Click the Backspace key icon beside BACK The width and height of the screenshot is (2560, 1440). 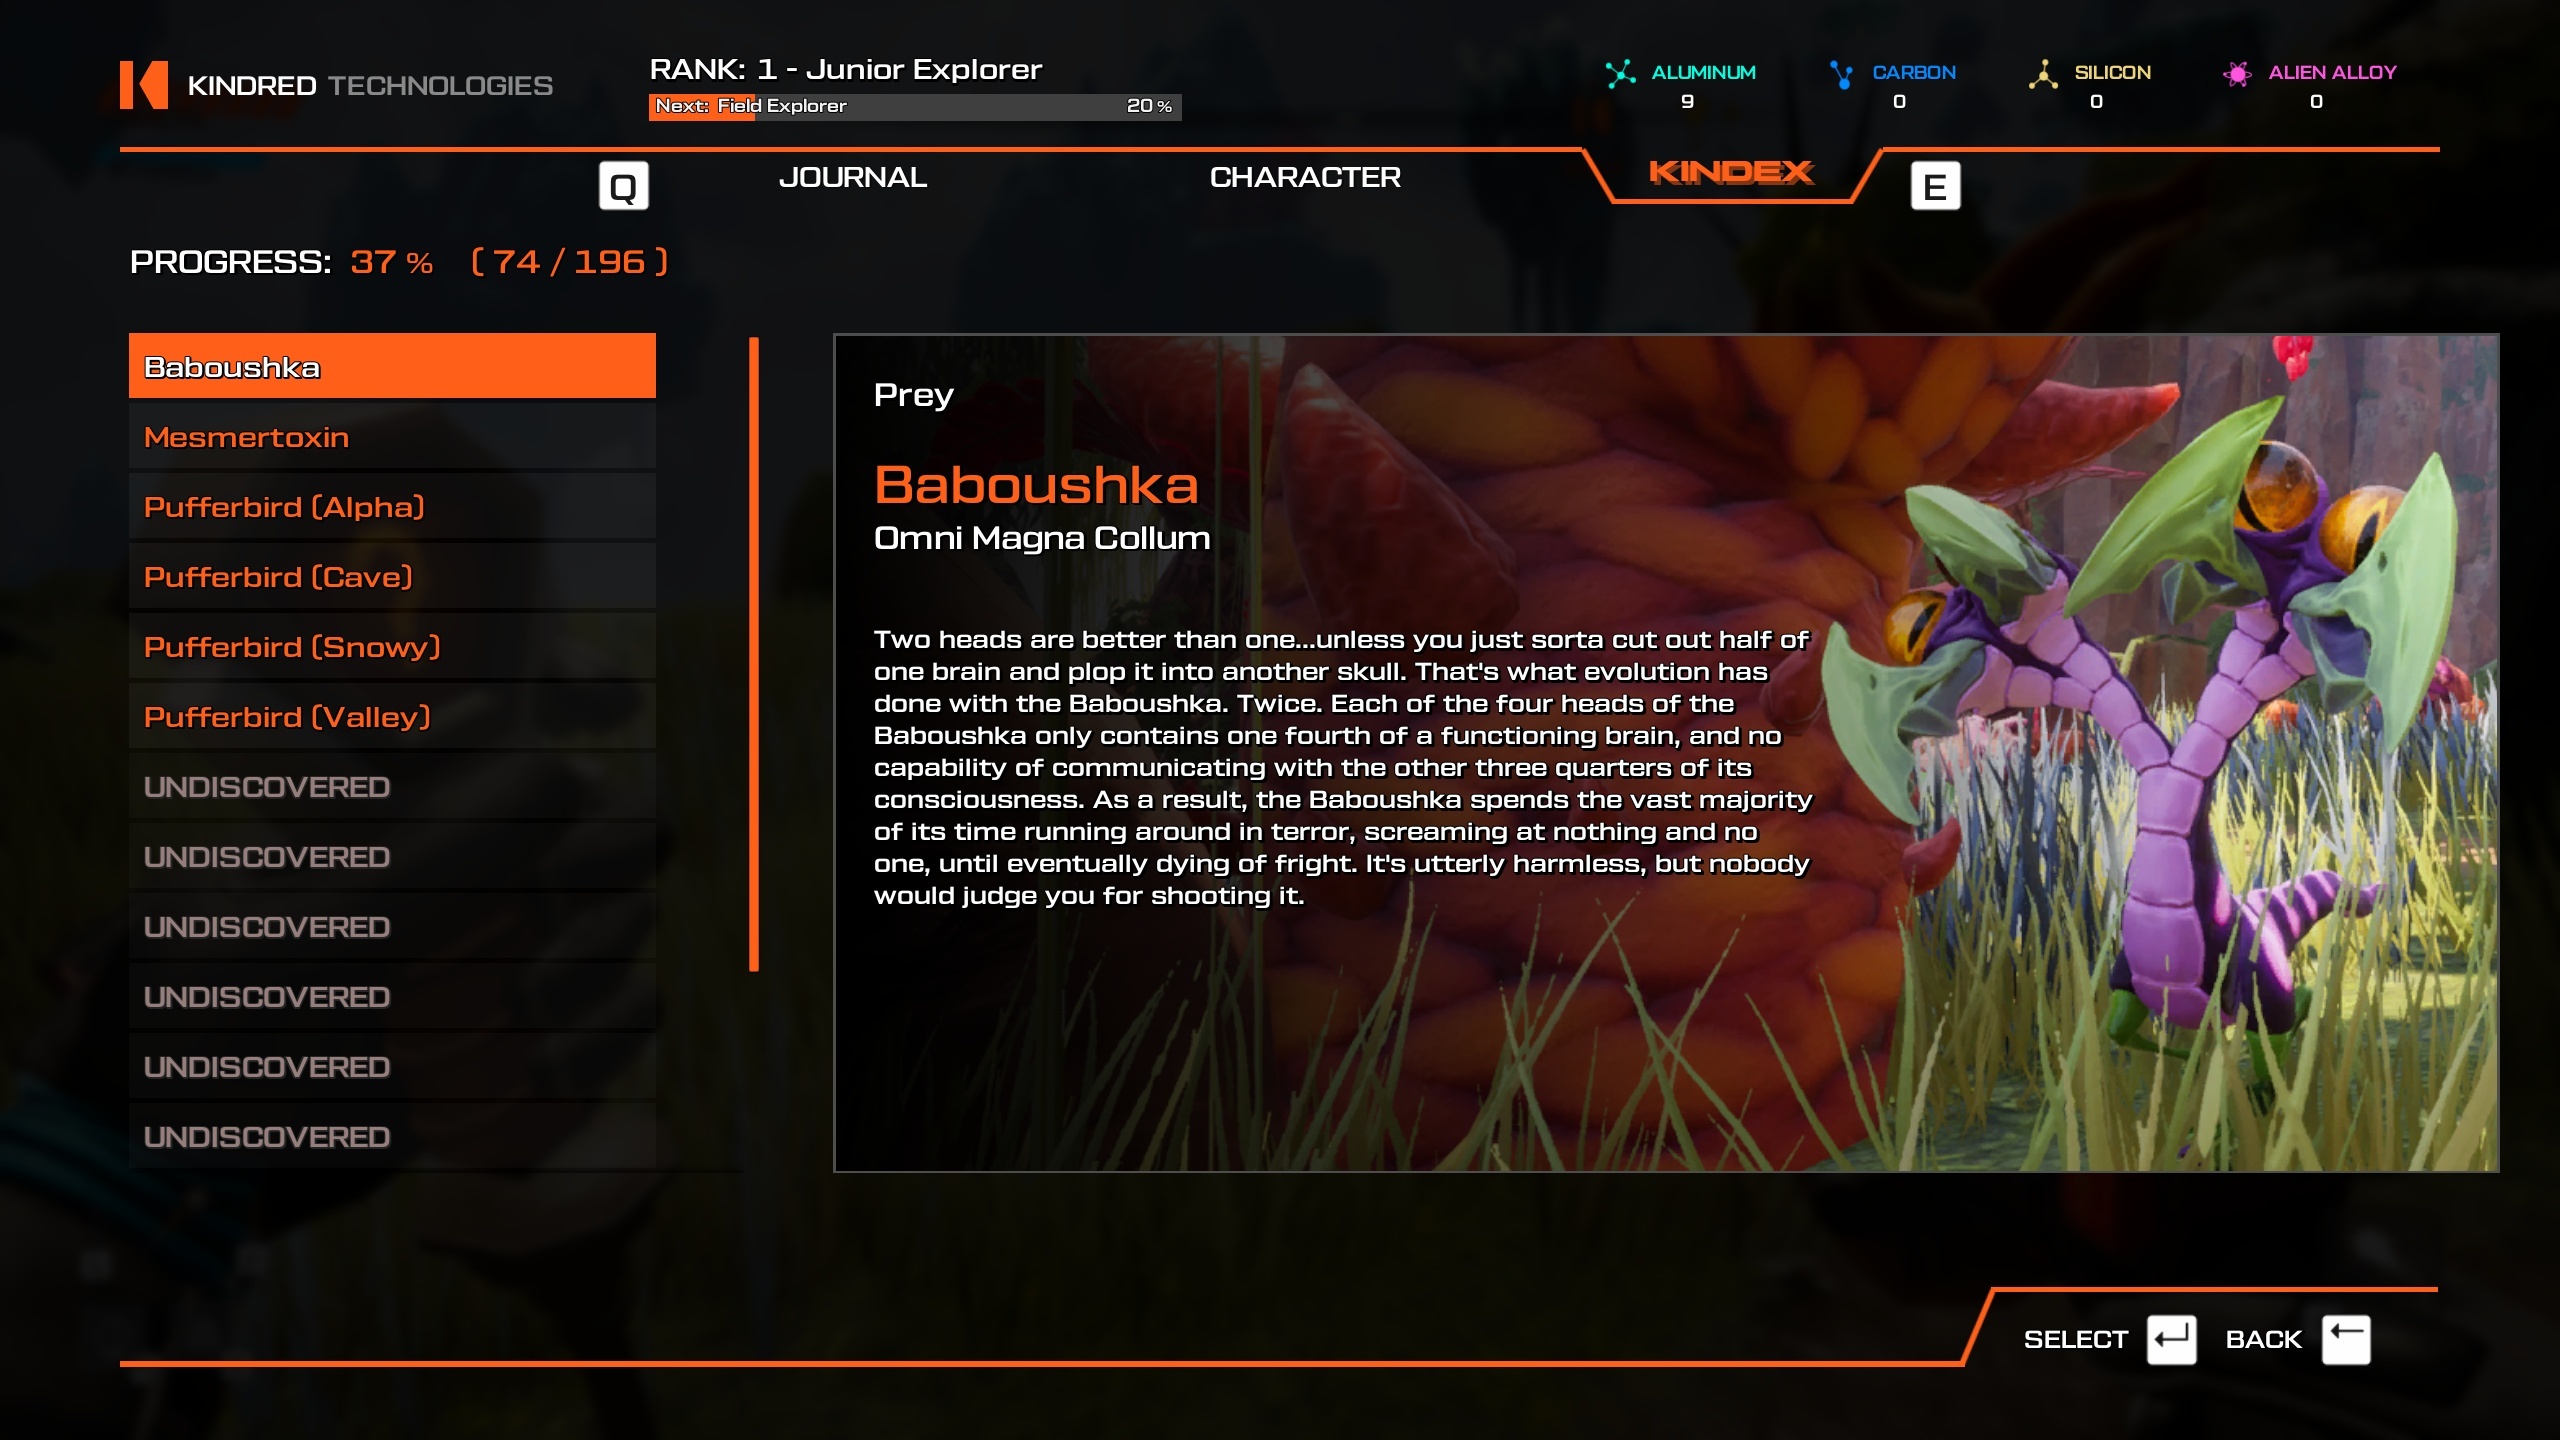(2346, 1339)
